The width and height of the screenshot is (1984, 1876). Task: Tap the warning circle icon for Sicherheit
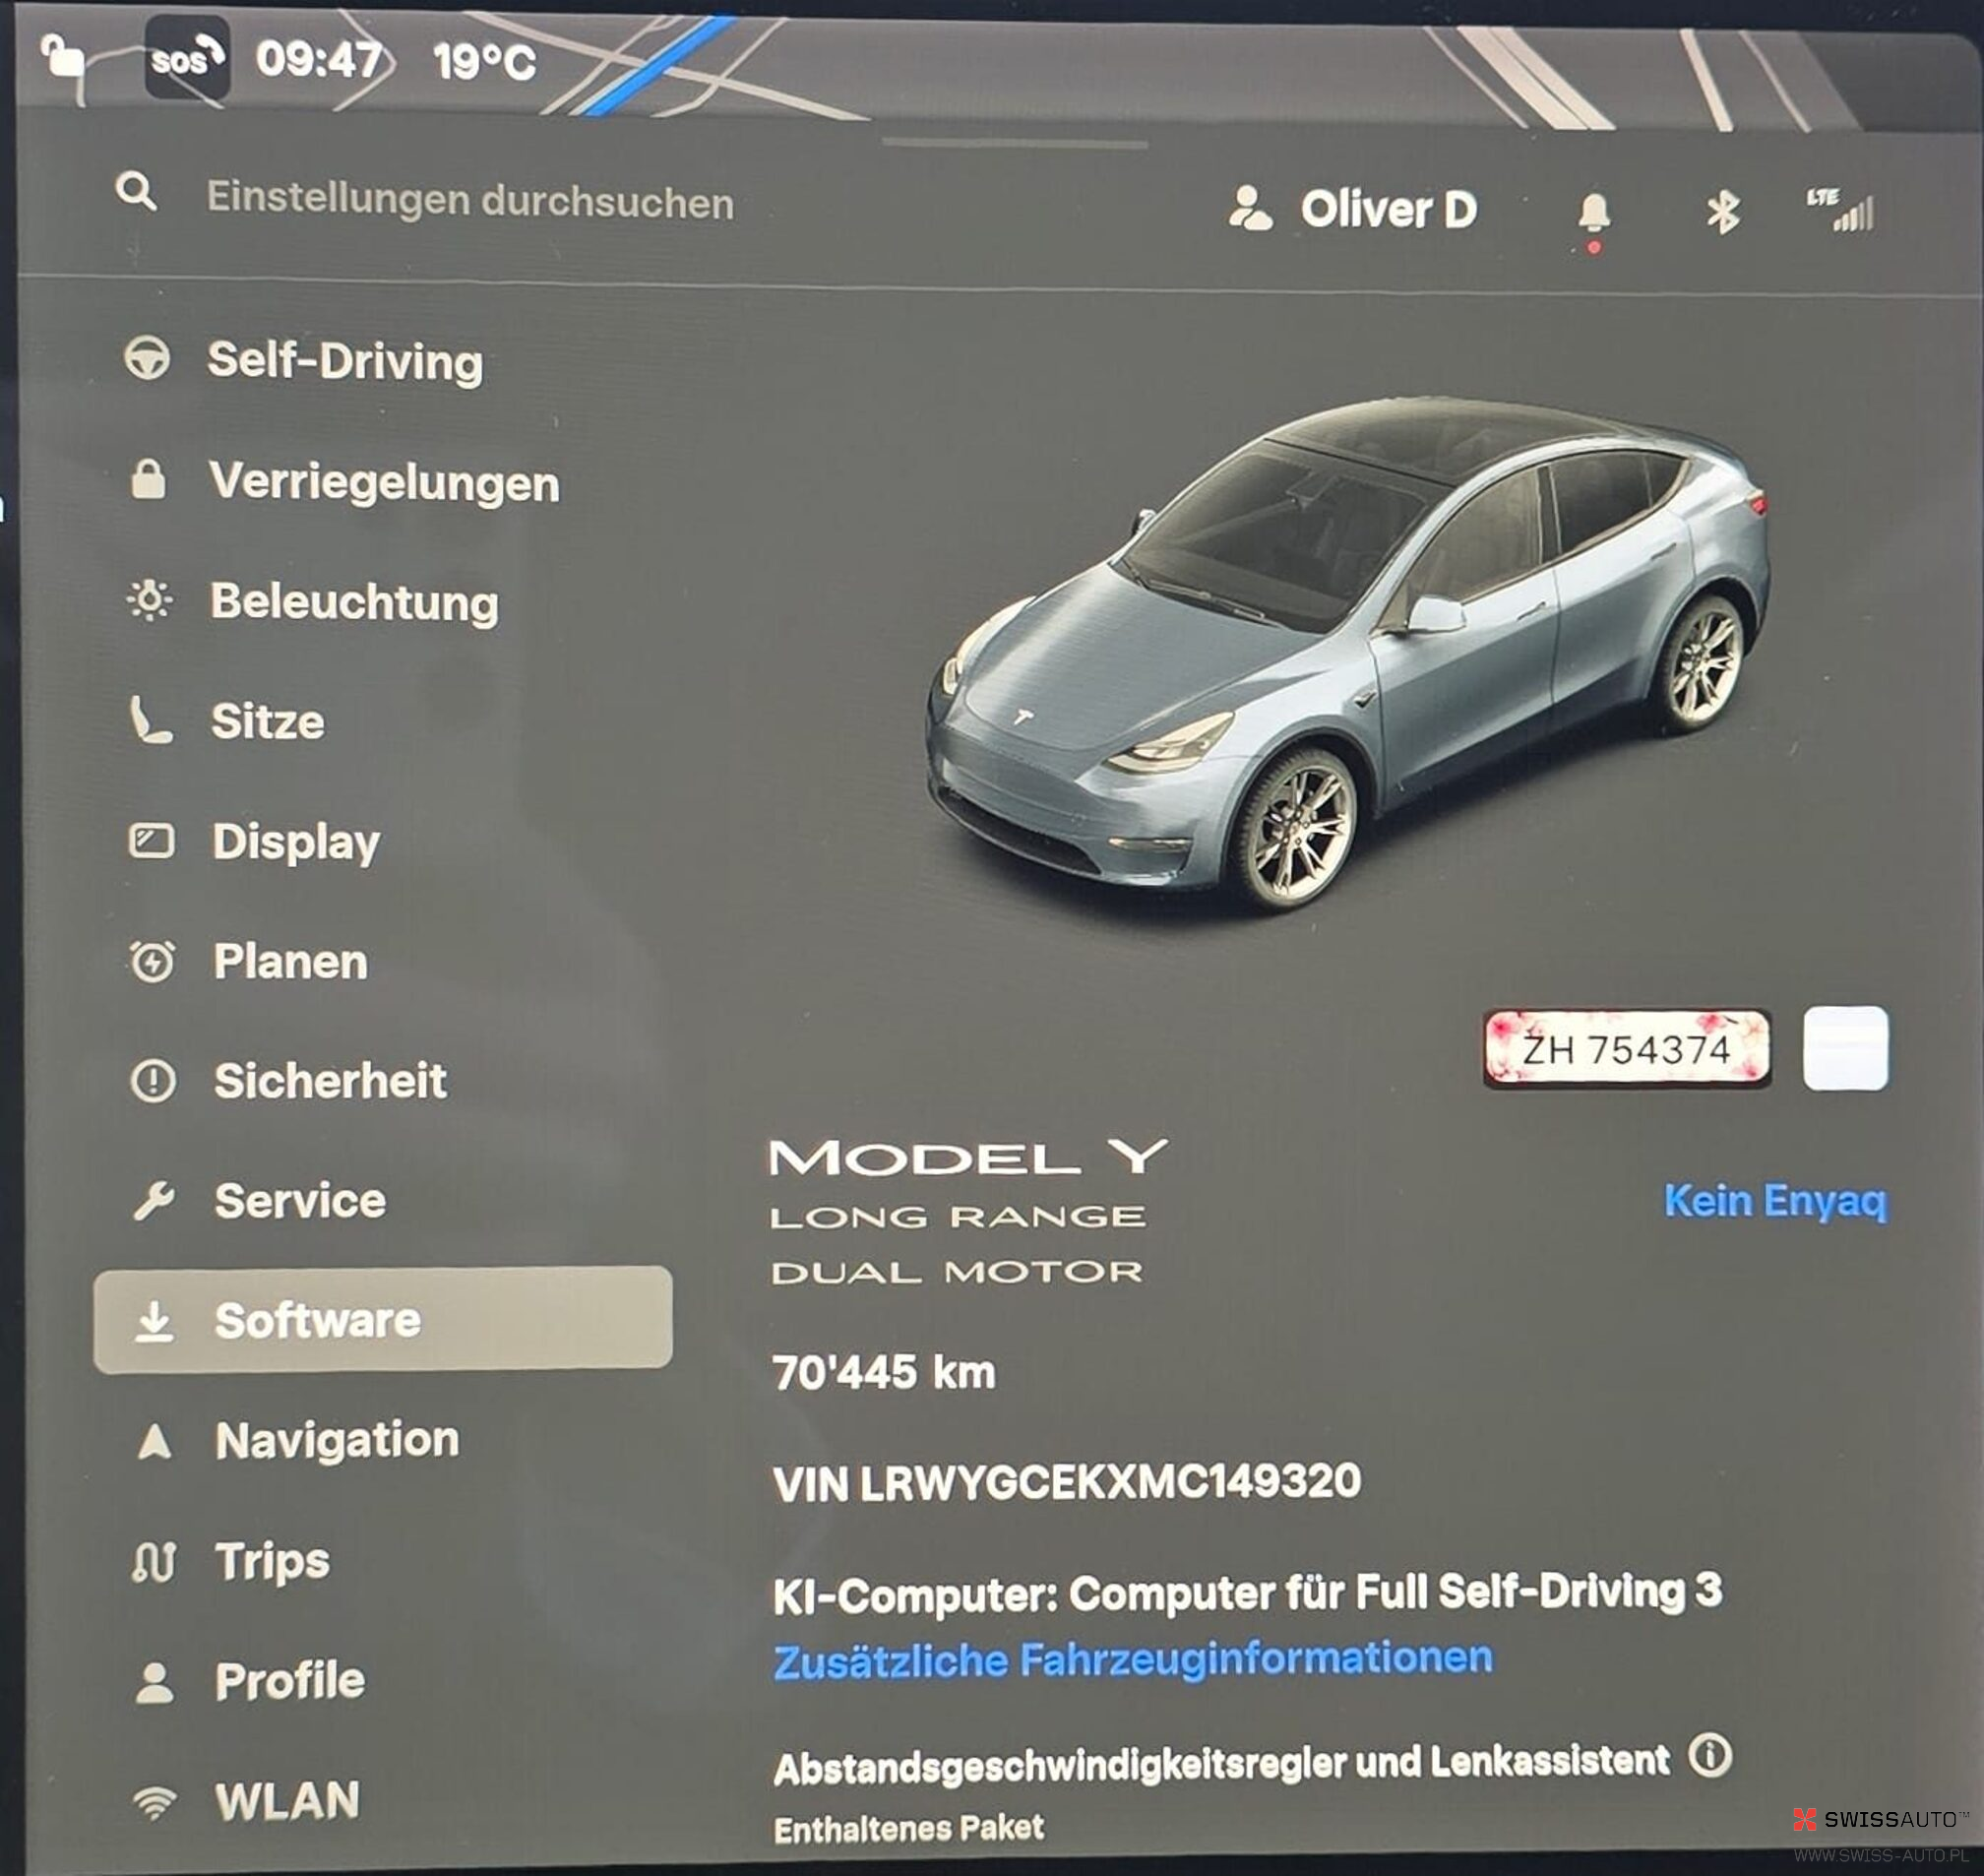(x=153, y=1081)
